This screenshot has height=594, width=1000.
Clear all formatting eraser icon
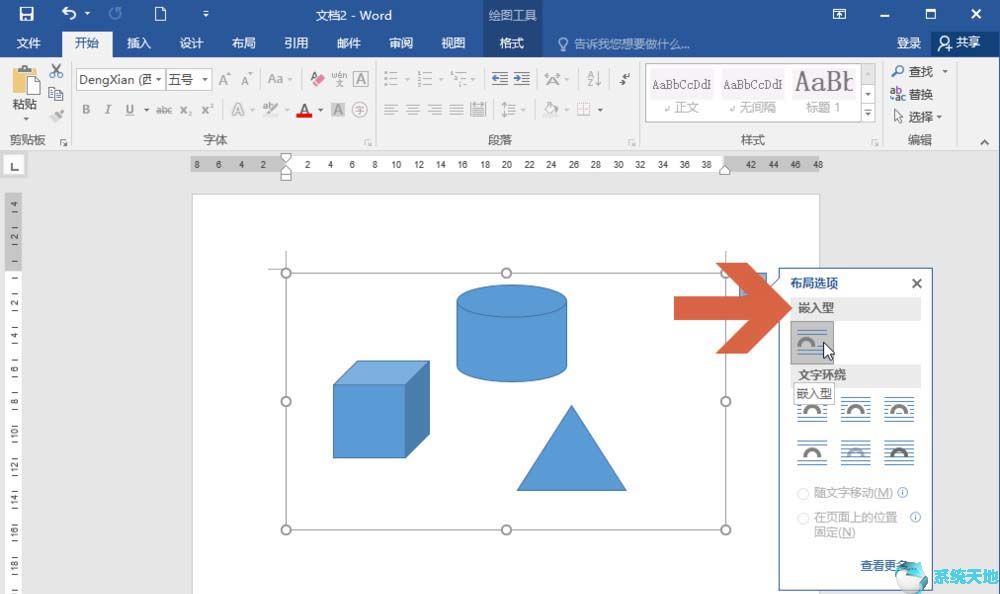coord(317,79)
